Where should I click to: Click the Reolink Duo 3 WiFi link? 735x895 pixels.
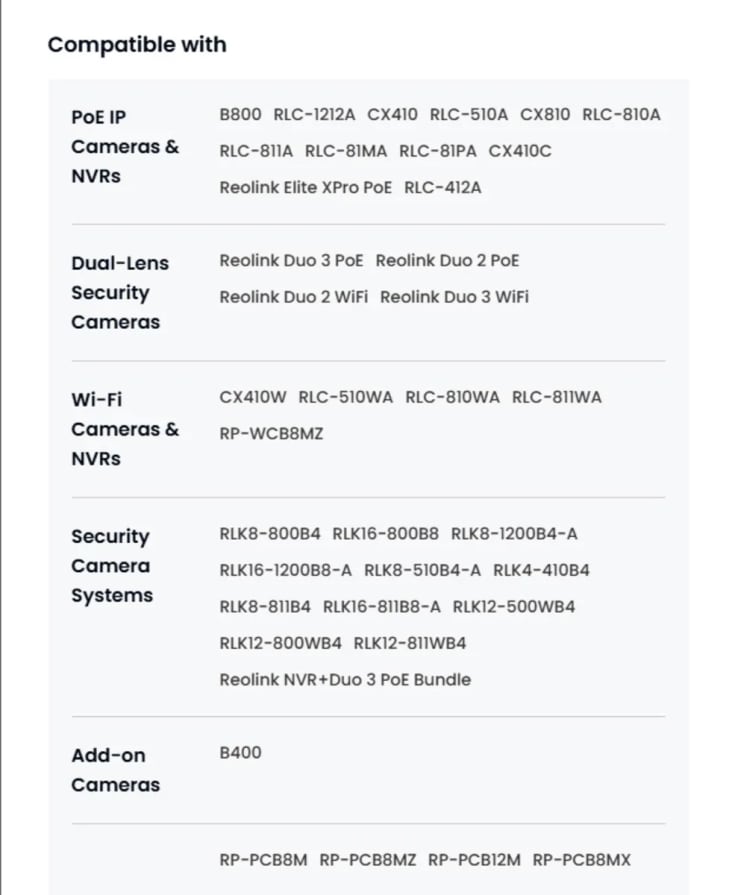(x=454, y=297)
